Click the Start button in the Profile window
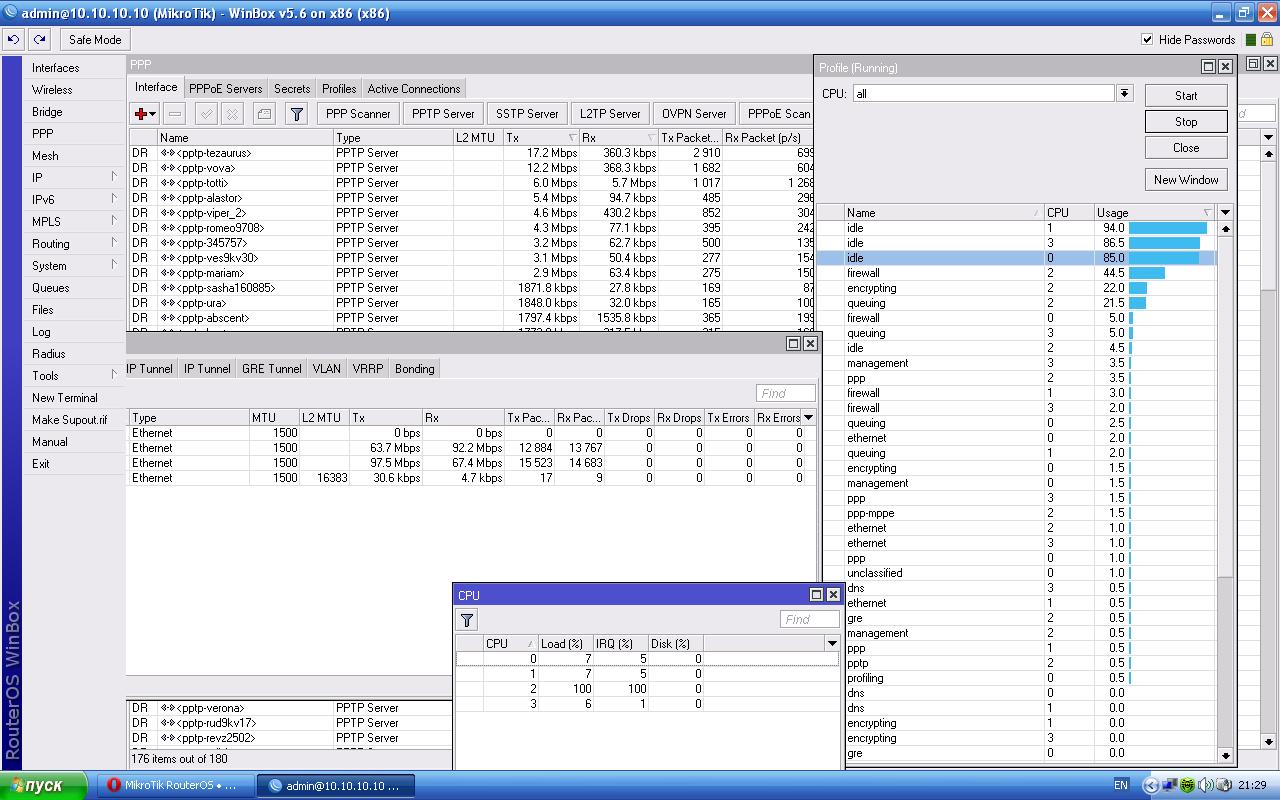This screenshot has width=1280, height=800. pos(1186,96)
